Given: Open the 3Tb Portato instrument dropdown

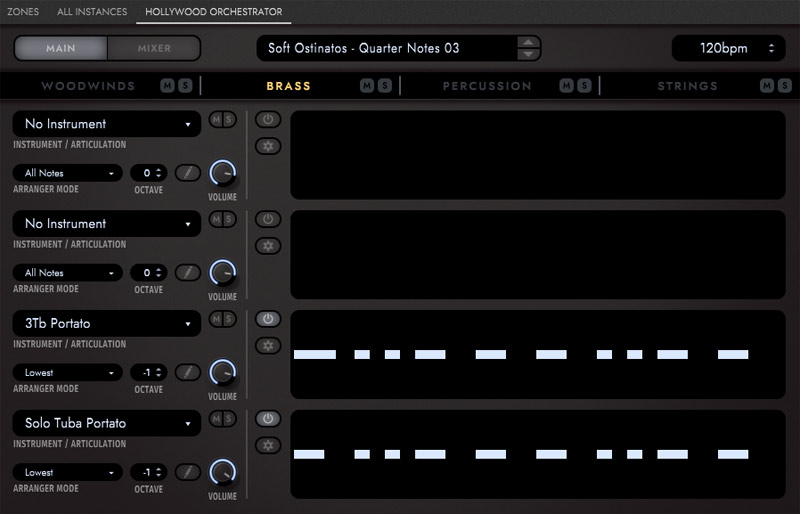Looking at the screenshot, I should [x=107, y=324].
